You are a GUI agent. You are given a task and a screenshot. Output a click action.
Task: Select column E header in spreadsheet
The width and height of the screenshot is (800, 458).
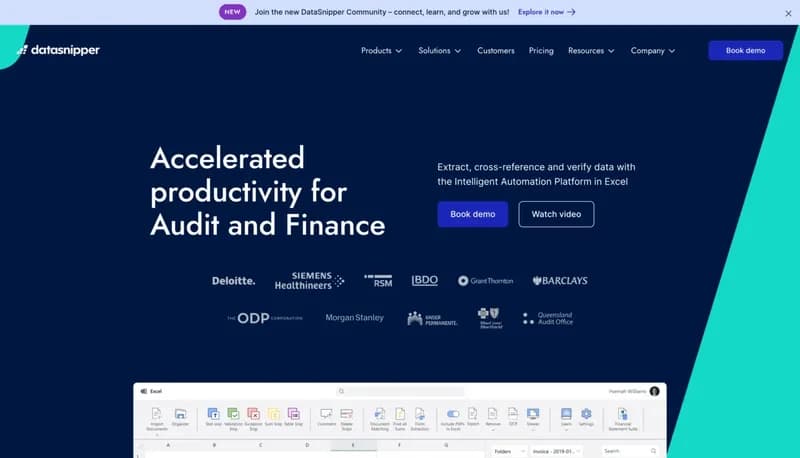click(x=353, y=445)
